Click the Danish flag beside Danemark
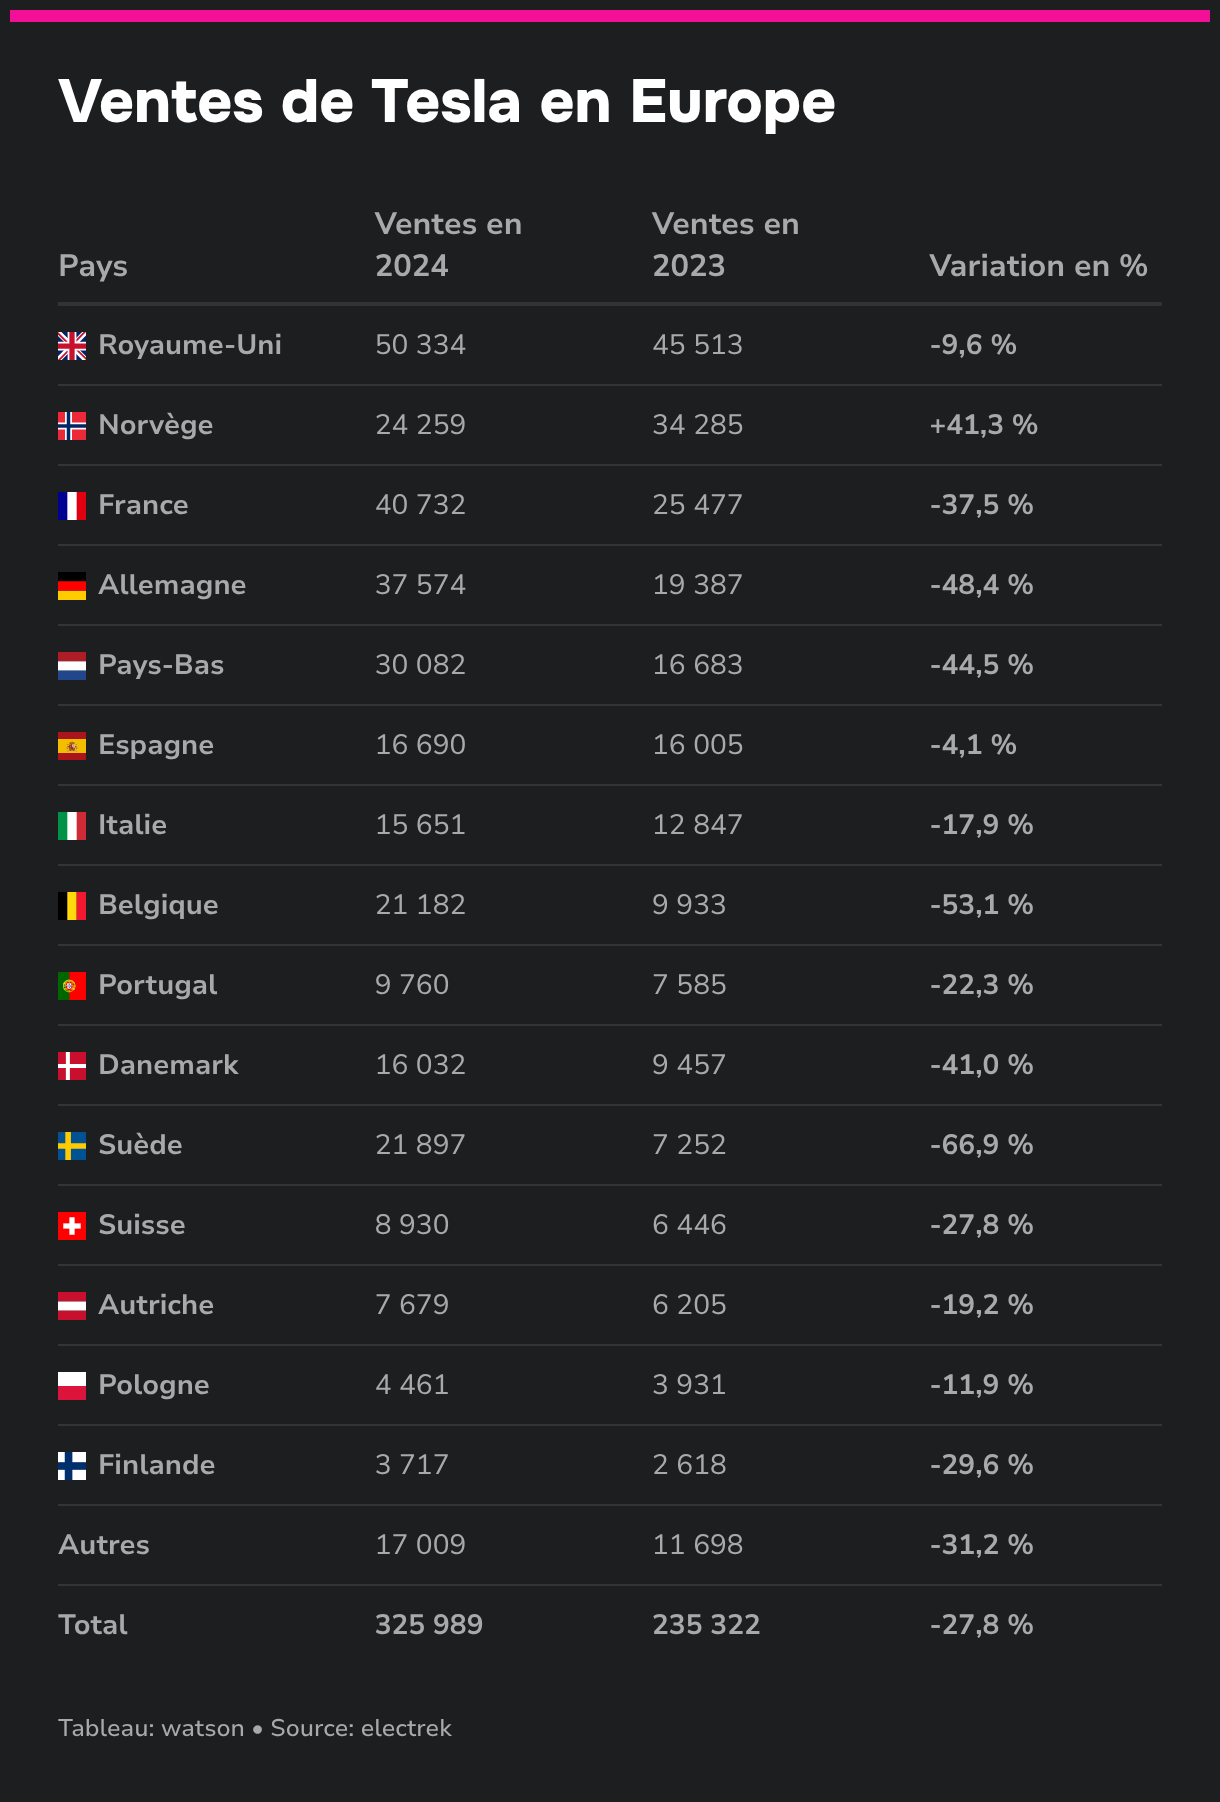1220x1802 pixels. pyautogui.click(x=72, y=1066)
